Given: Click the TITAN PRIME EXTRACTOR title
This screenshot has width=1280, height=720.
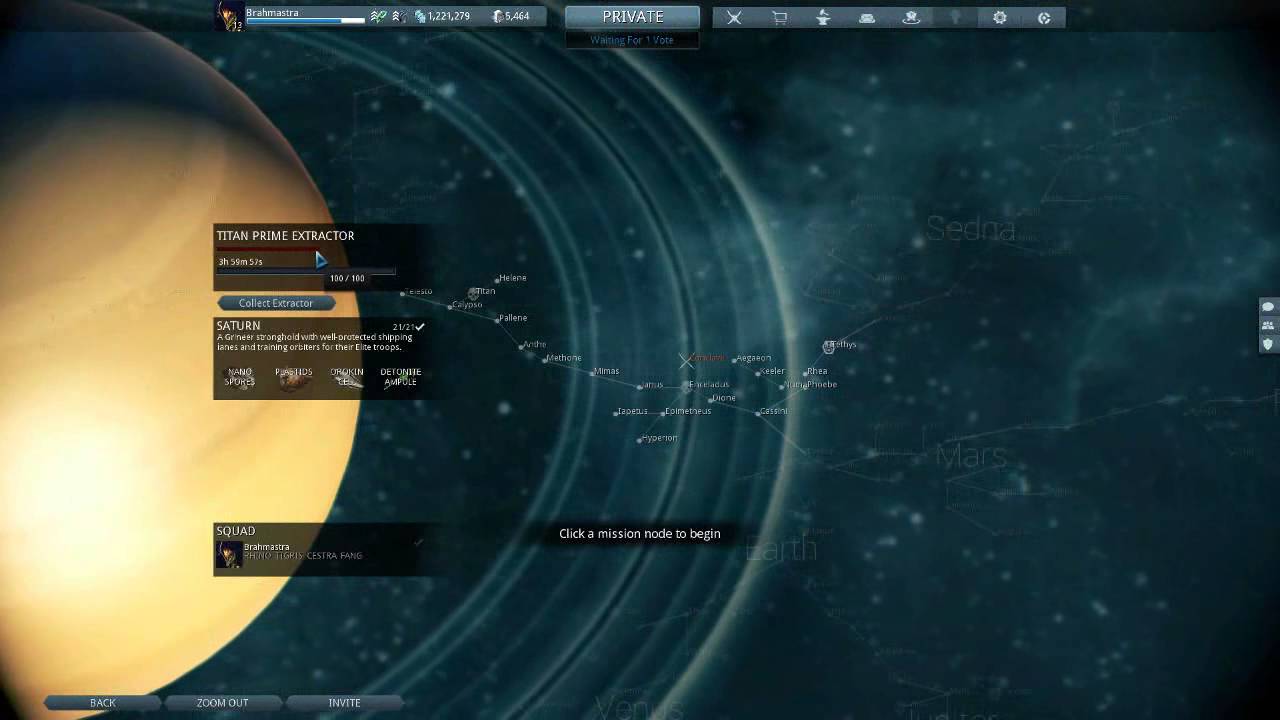Looking at the screenshot, I should pyautogui.click(x=285, y=236).
